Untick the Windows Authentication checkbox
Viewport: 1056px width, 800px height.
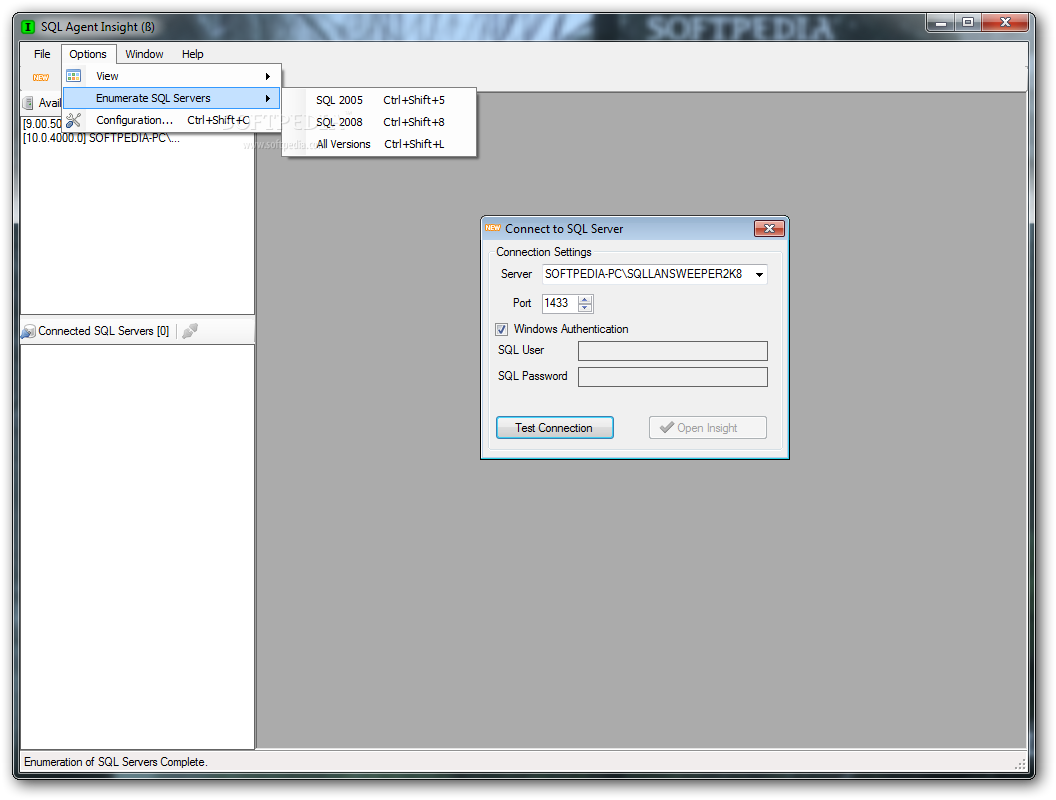pyautogui.click(x=501, y=329)
